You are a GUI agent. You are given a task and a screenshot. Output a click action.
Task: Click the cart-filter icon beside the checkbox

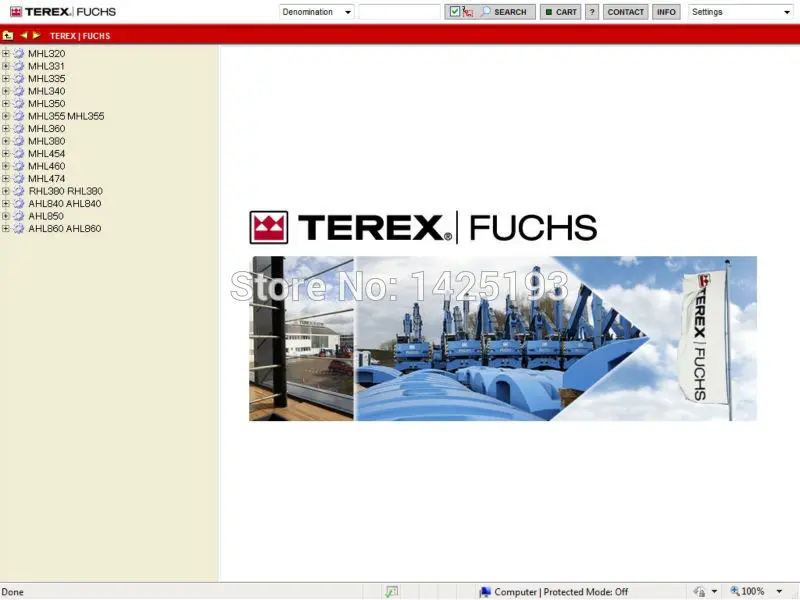pyautogui.click(x=466, y=12)
